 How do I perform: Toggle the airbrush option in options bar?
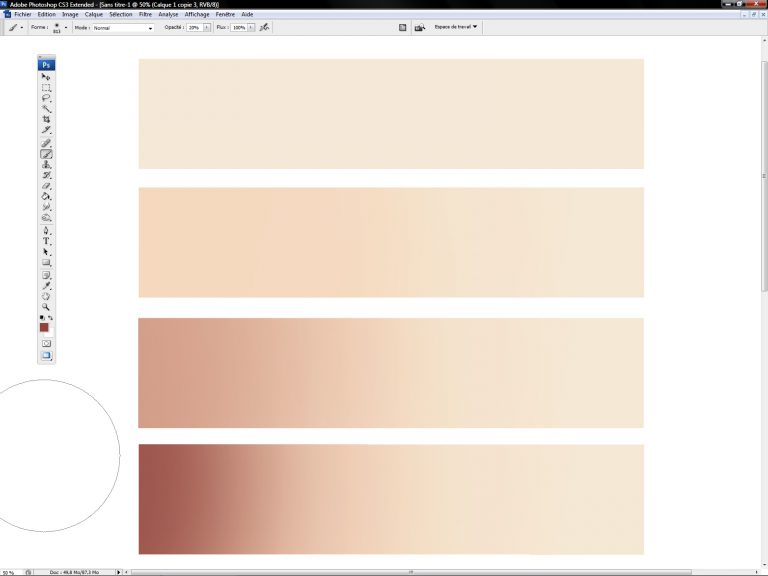(264, 28)
